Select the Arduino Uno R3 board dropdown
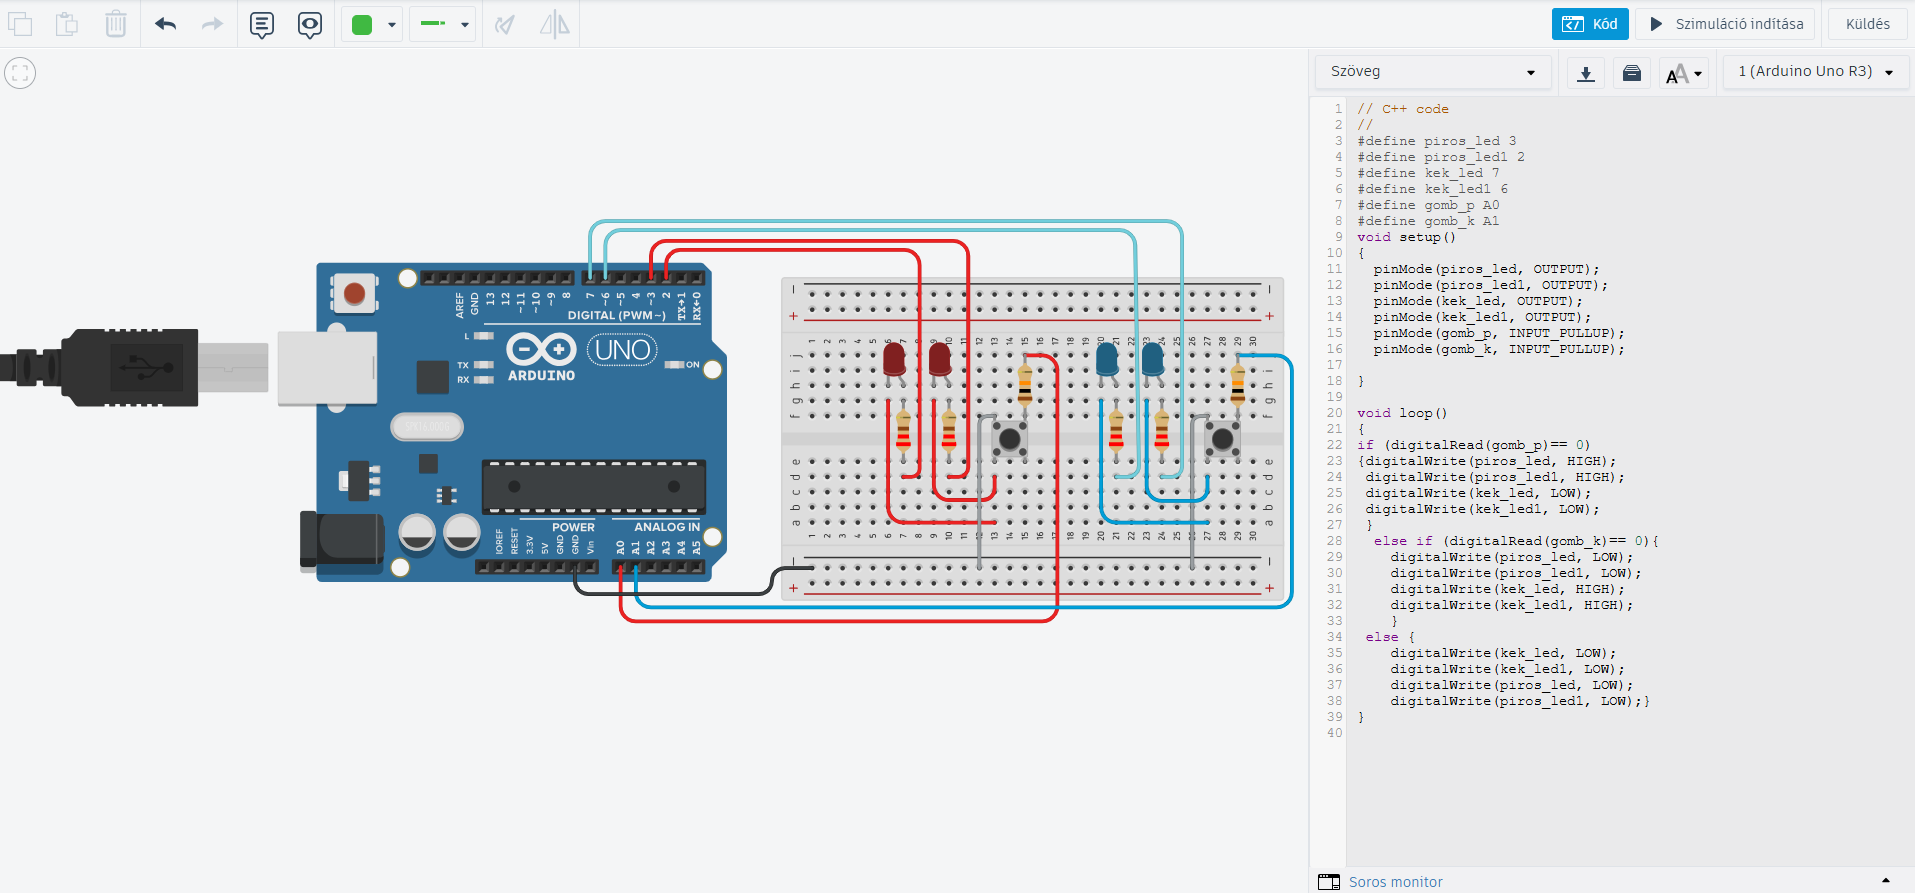 pyautogui.click(x=1815, y=72)
